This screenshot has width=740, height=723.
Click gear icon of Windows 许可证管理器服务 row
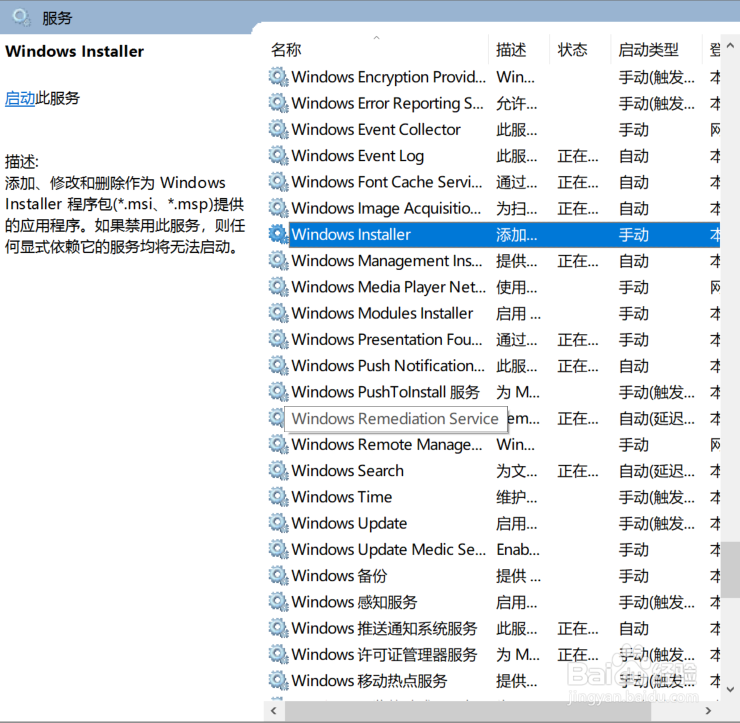click(278, 655)
